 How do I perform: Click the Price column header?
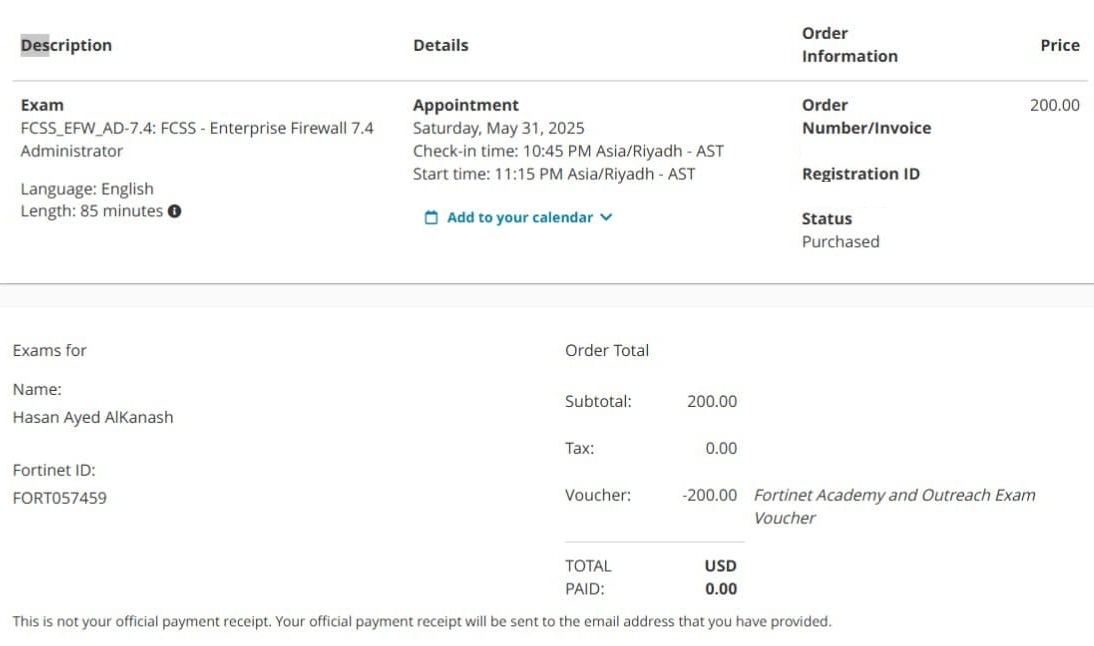tap(1059, 45)
